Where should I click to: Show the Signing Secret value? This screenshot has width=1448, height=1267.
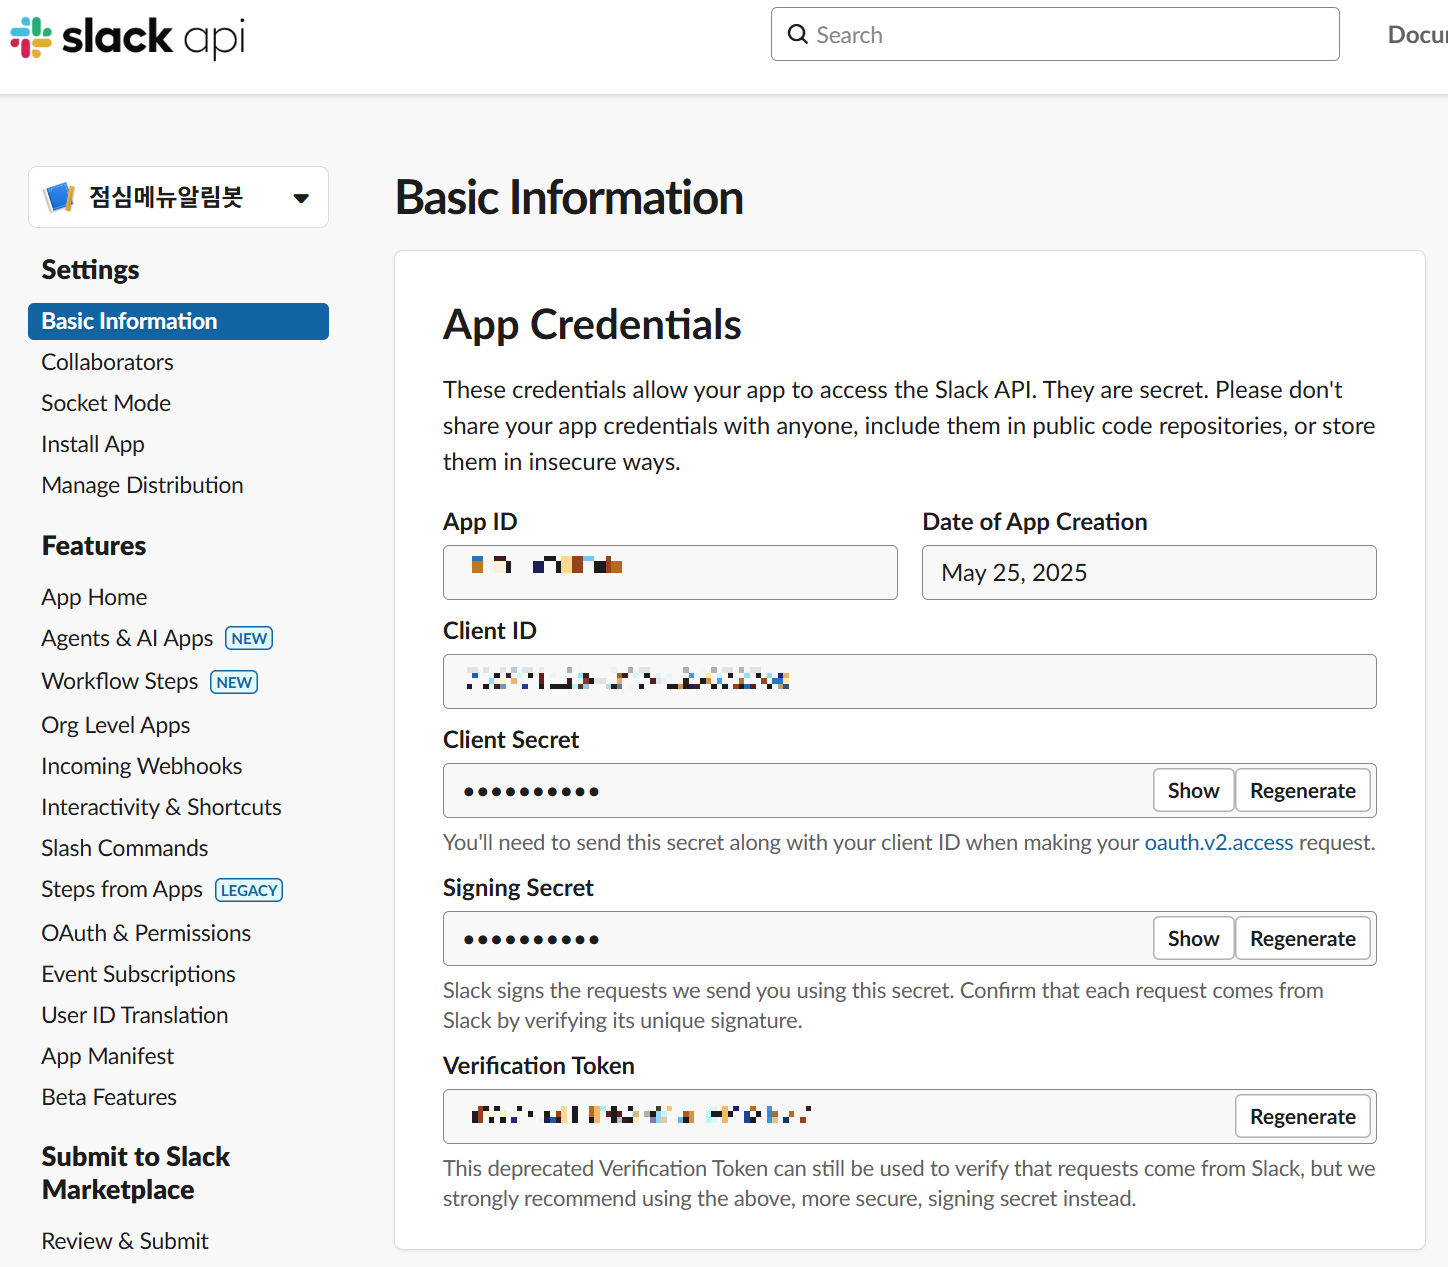[x=1194, y=939]
